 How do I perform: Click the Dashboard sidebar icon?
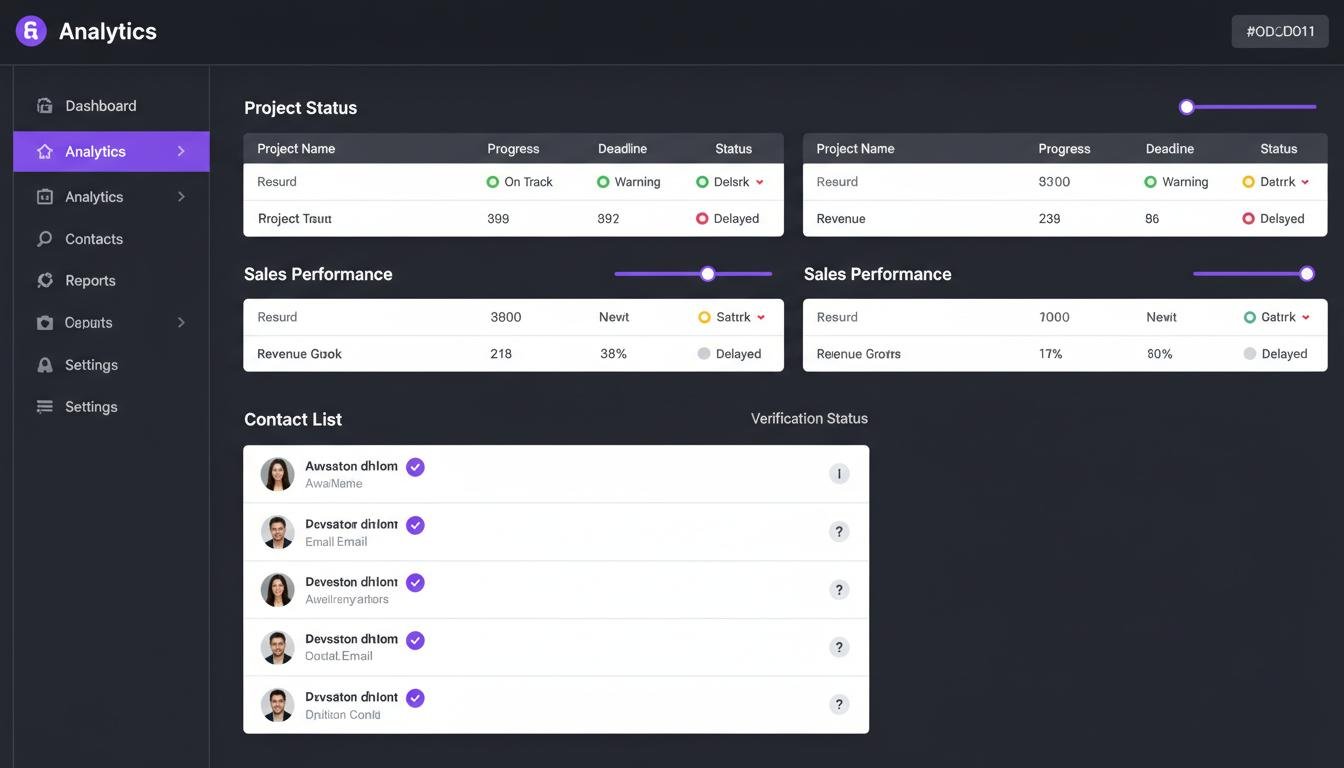44,106
